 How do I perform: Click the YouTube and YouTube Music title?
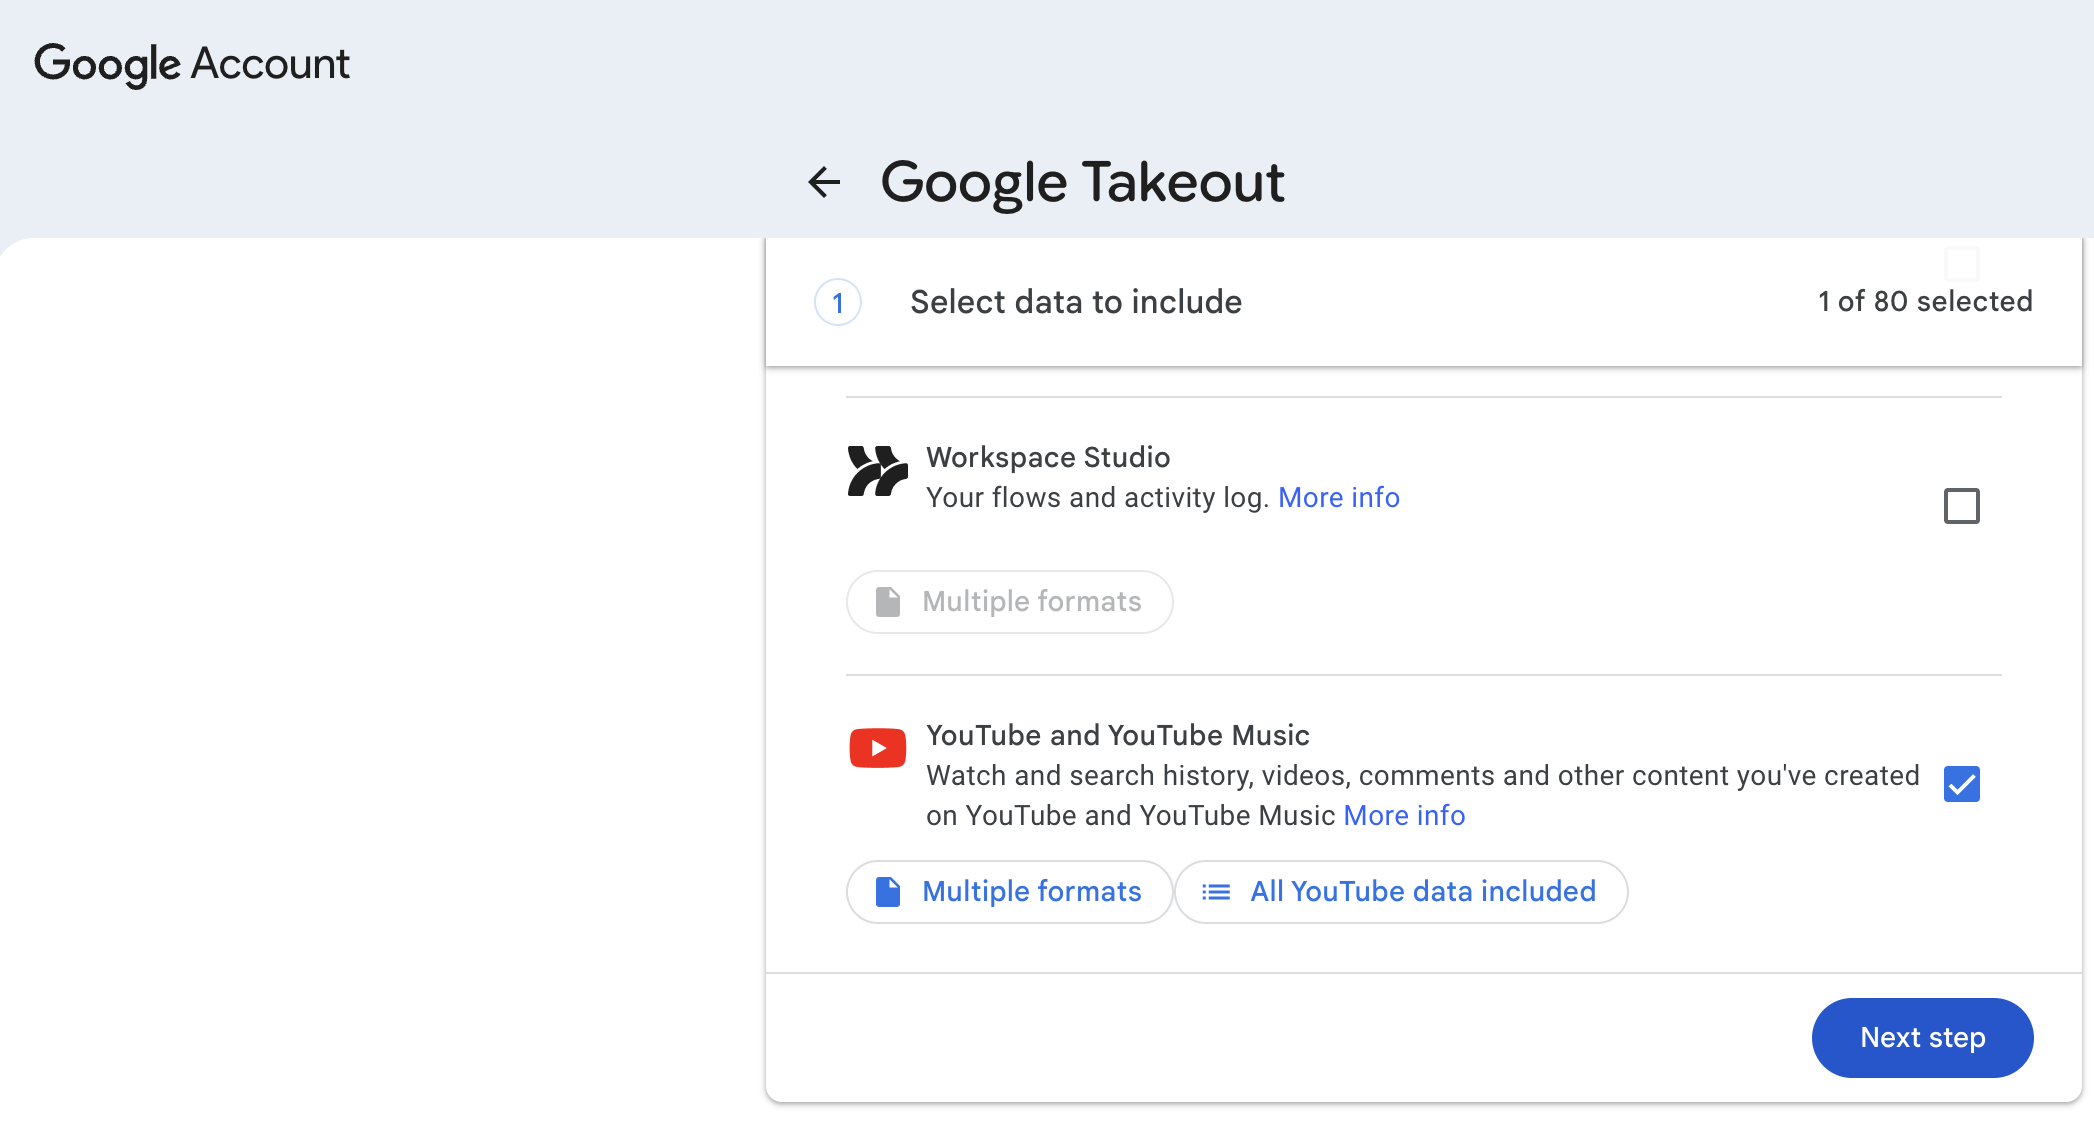tap(1117, 736)
